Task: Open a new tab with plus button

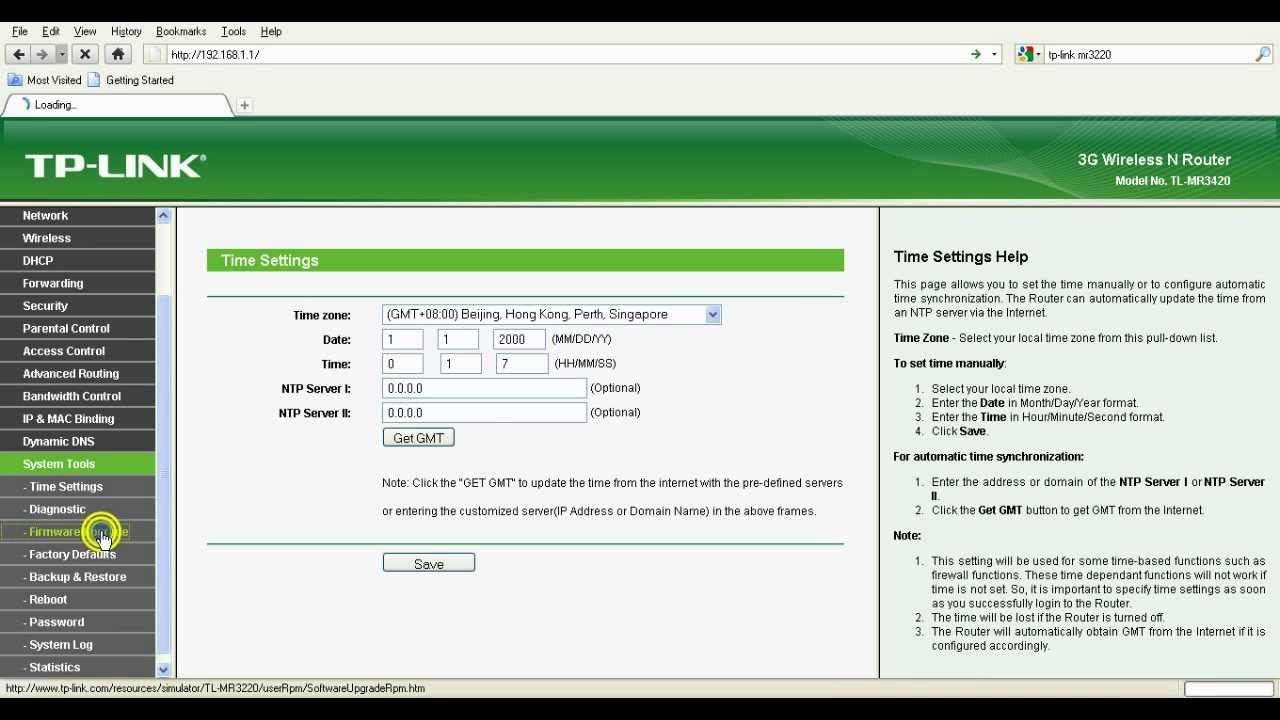Action: pos(244,105)
